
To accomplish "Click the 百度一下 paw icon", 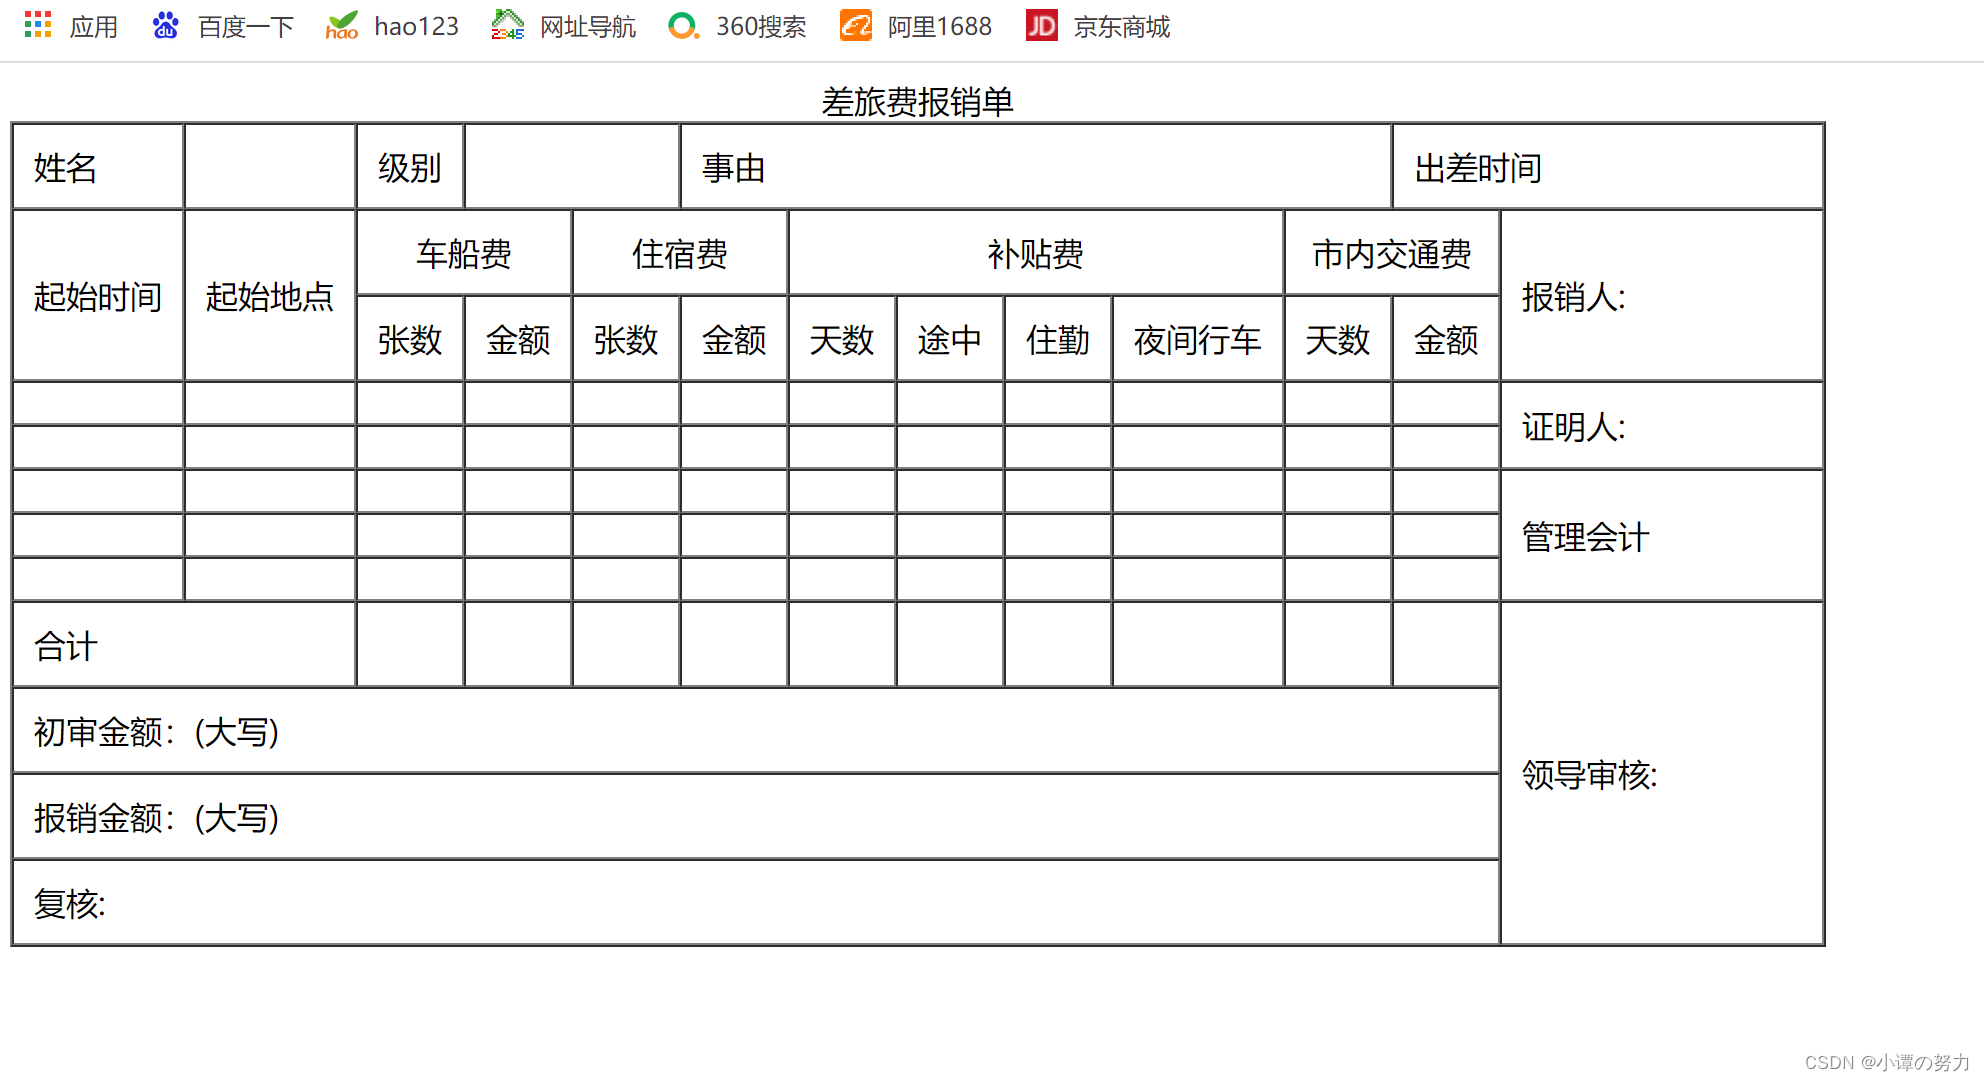I will [x=165, y=26].
